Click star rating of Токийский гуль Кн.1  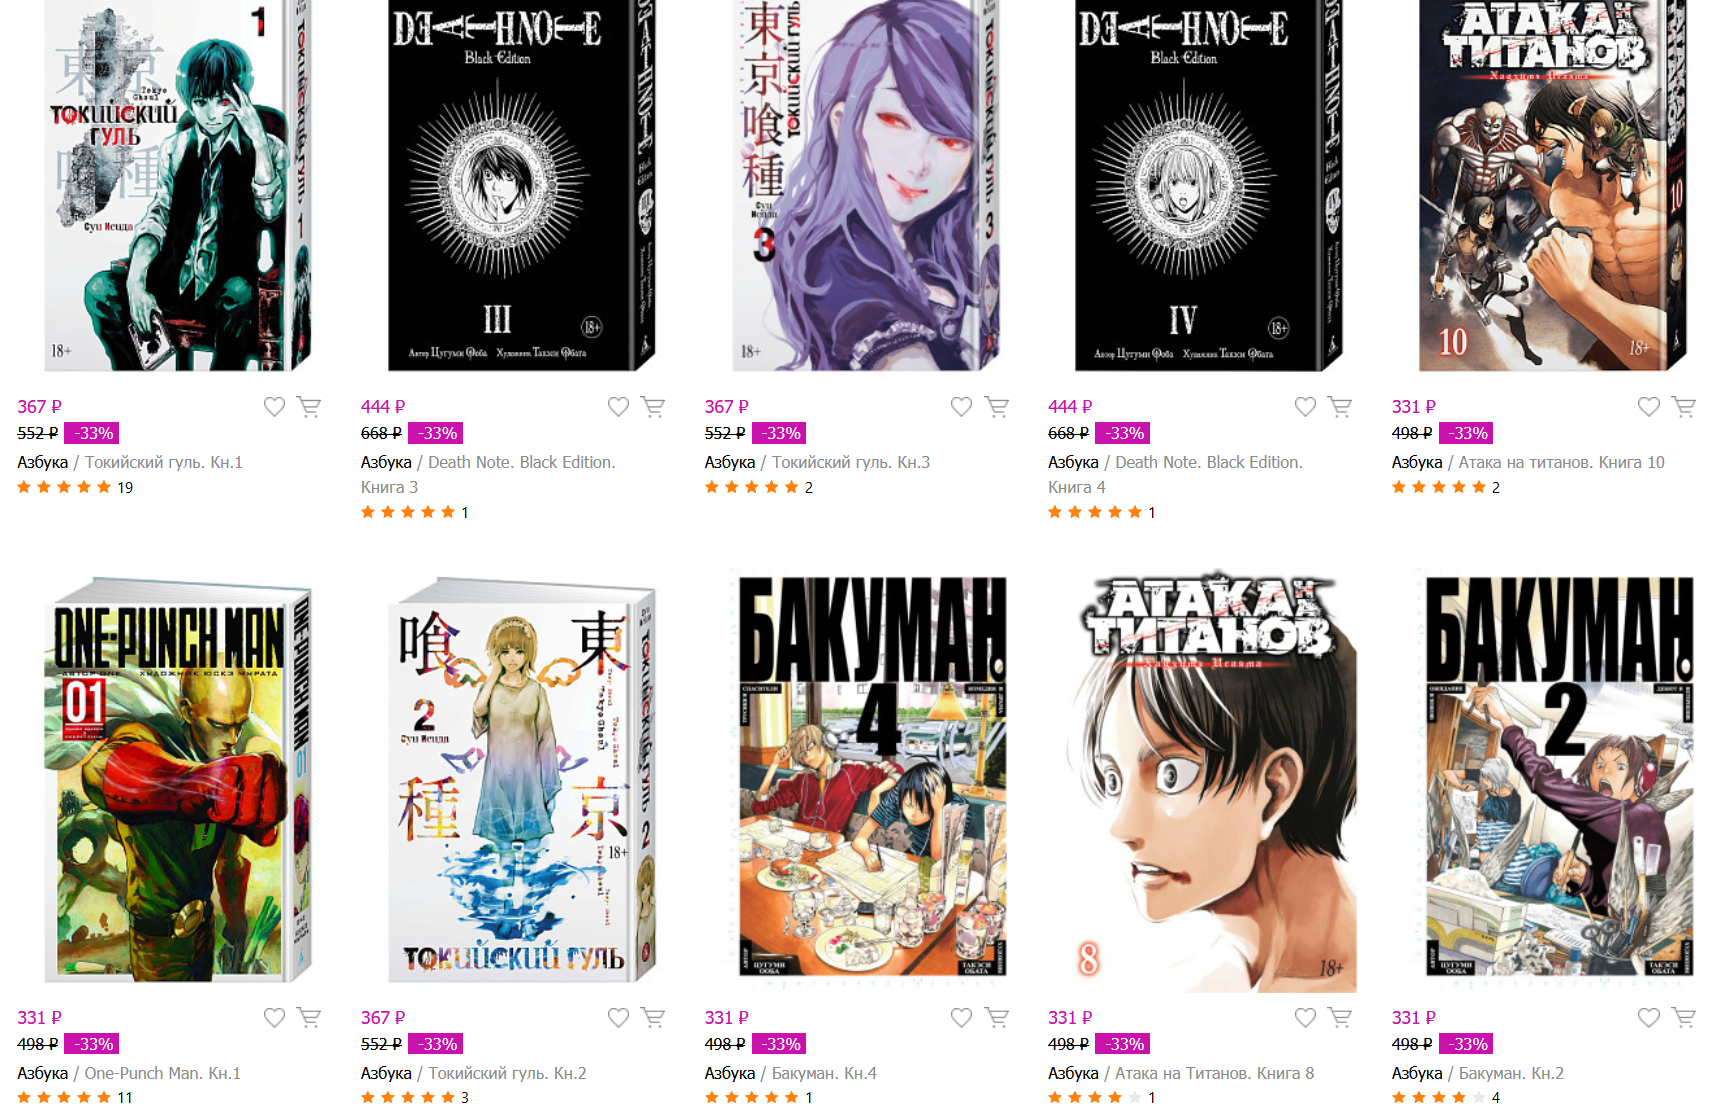[x=64, y=487]
